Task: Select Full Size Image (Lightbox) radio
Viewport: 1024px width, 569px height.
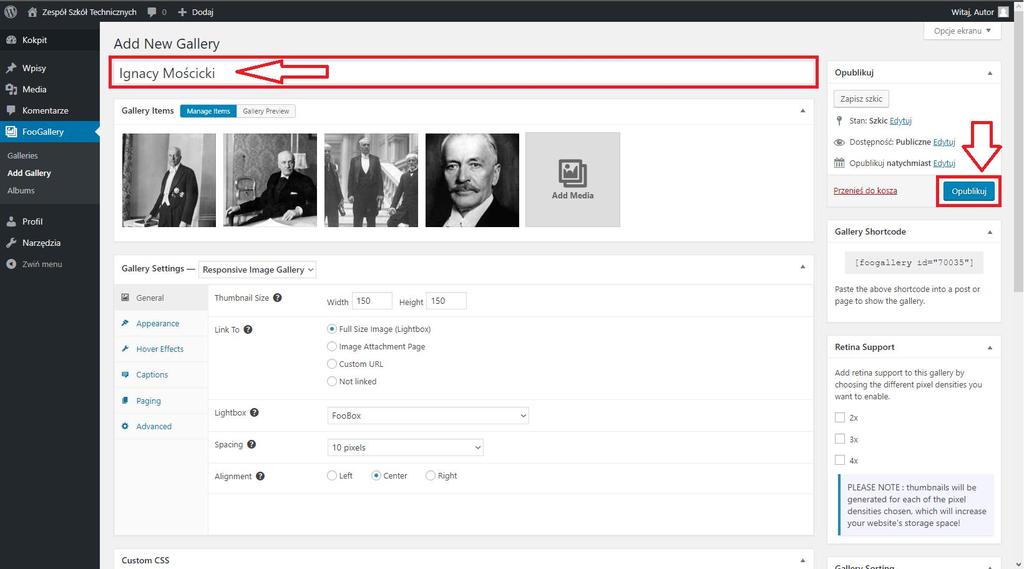Action: 332,329
